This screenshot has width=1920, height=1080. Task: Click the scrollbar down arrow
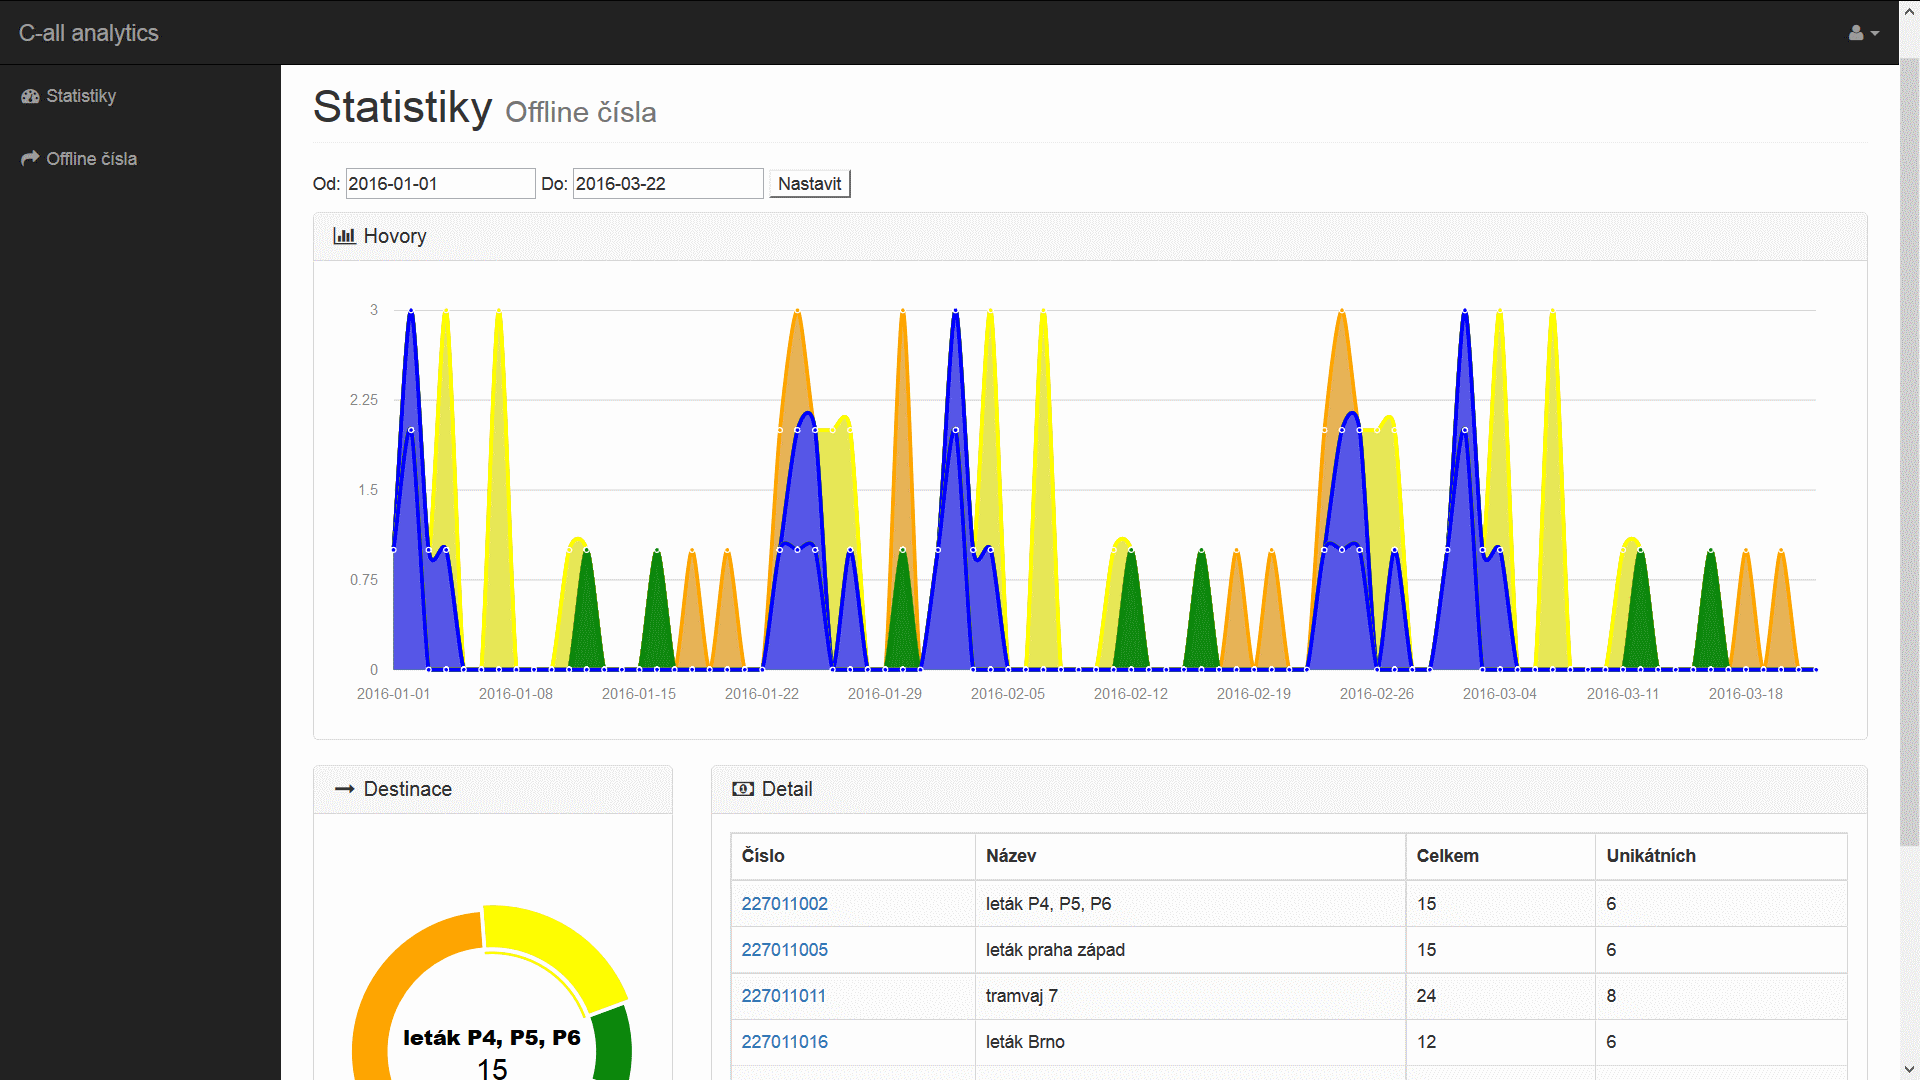(x=1909, y=1070)
